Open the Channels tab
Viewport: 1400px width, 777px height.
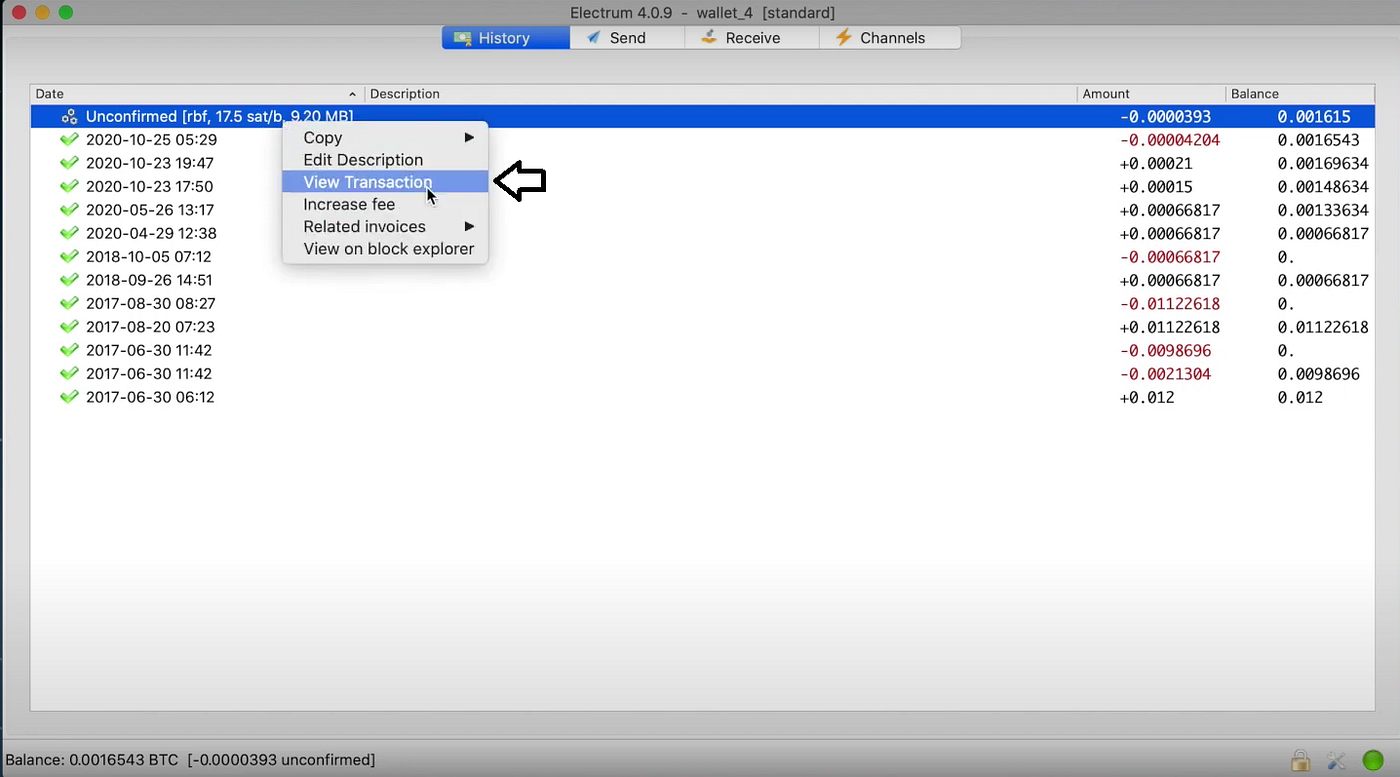click(x=890, y=38)
